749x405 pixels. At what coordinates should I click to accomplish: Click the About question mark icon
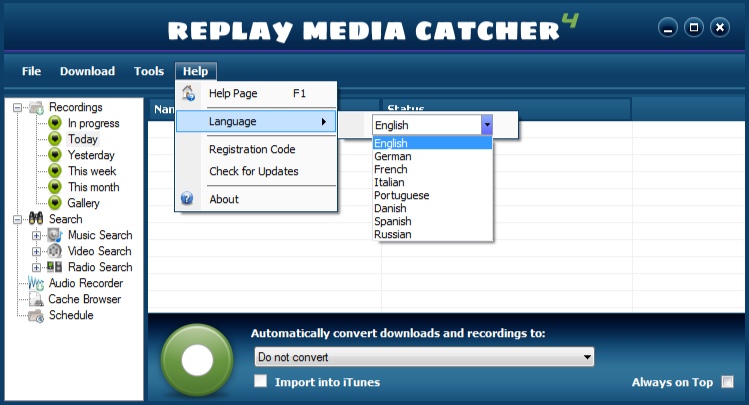(187, 198)
